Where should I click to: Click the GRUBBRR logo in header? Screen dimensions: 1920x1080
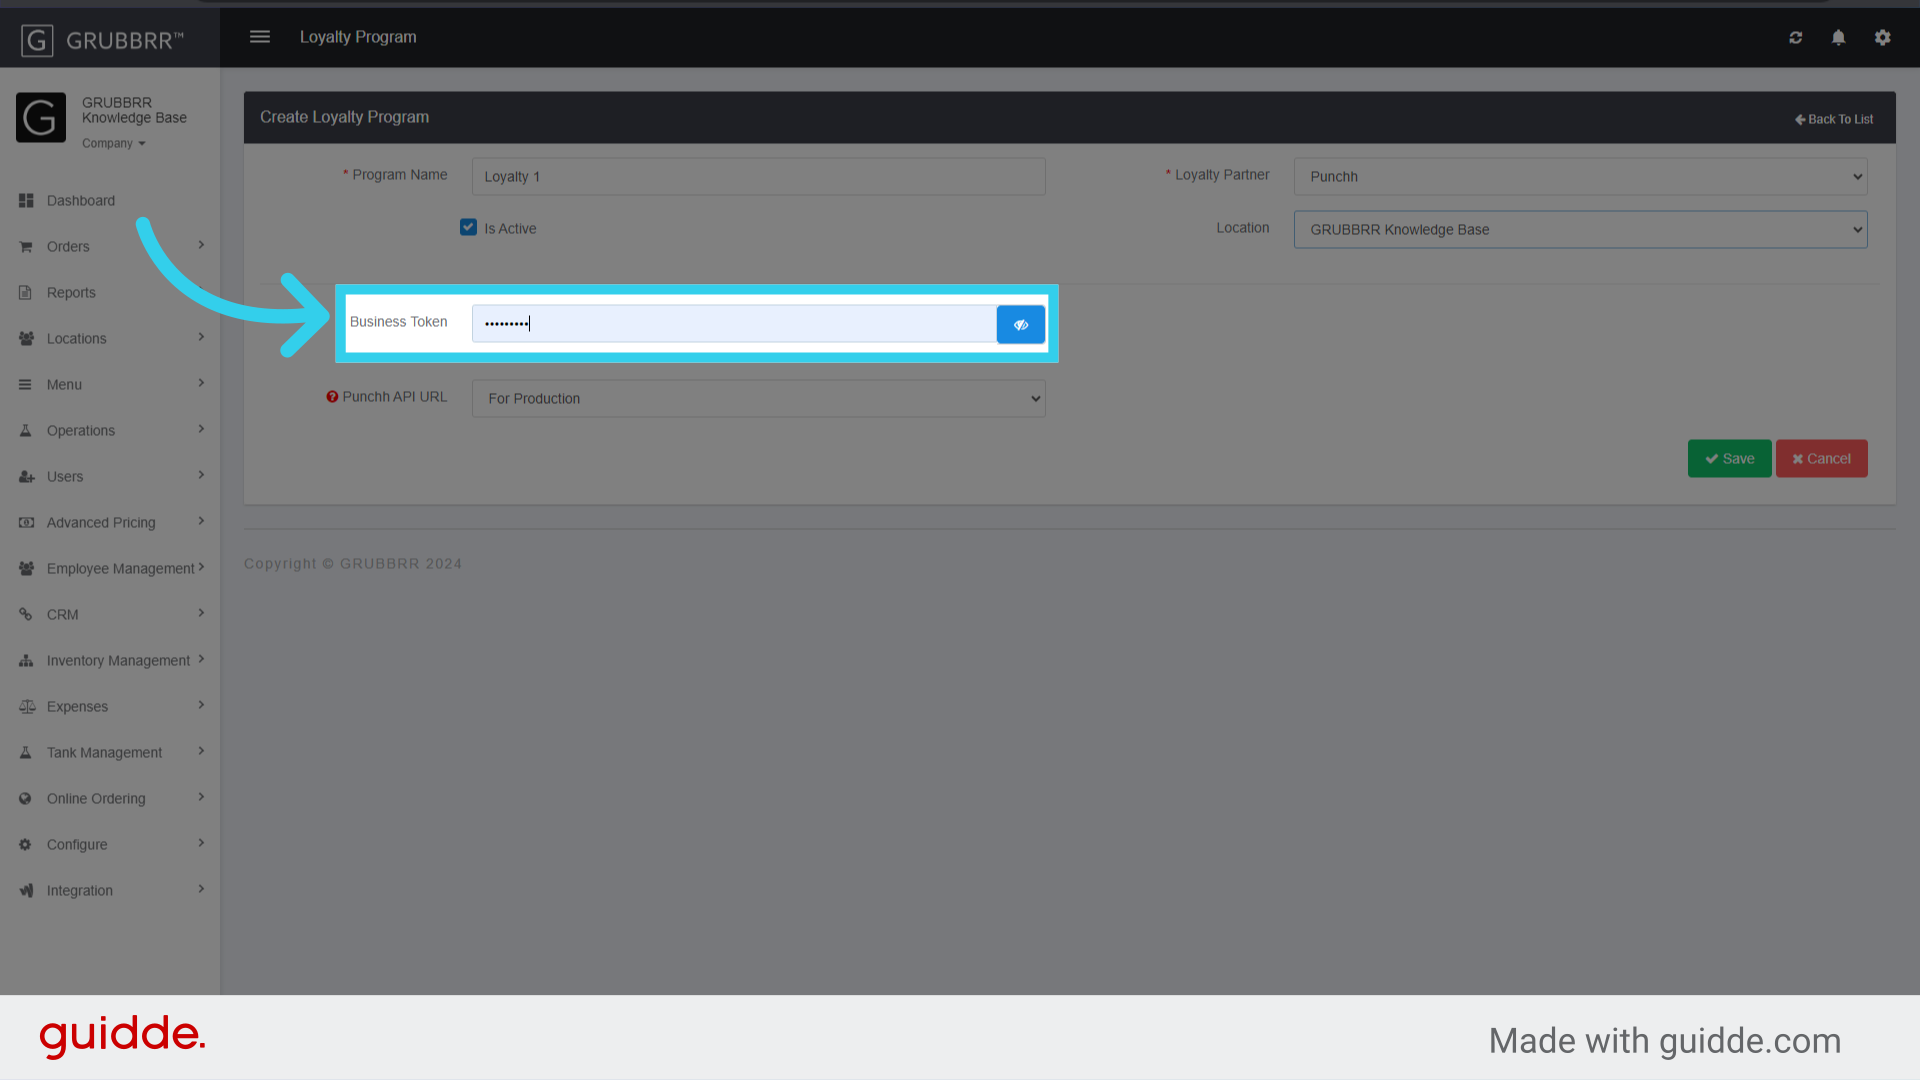click(x=102, y=40)
